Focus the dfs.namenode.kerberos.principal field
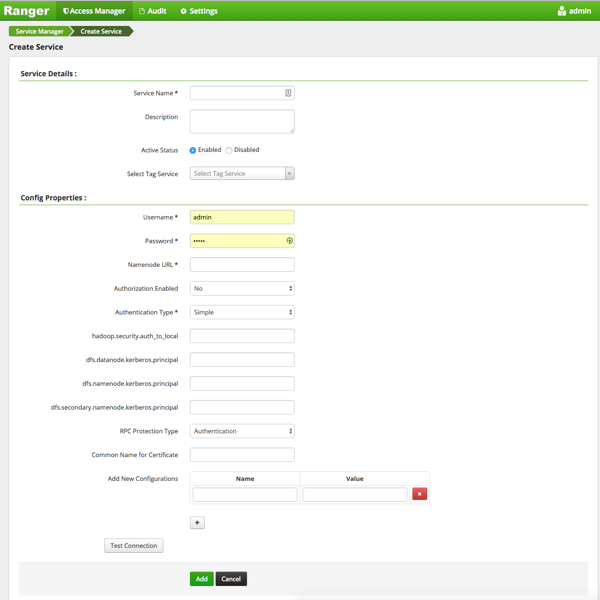This screenshot has height=600, width=600. point(242,383)
